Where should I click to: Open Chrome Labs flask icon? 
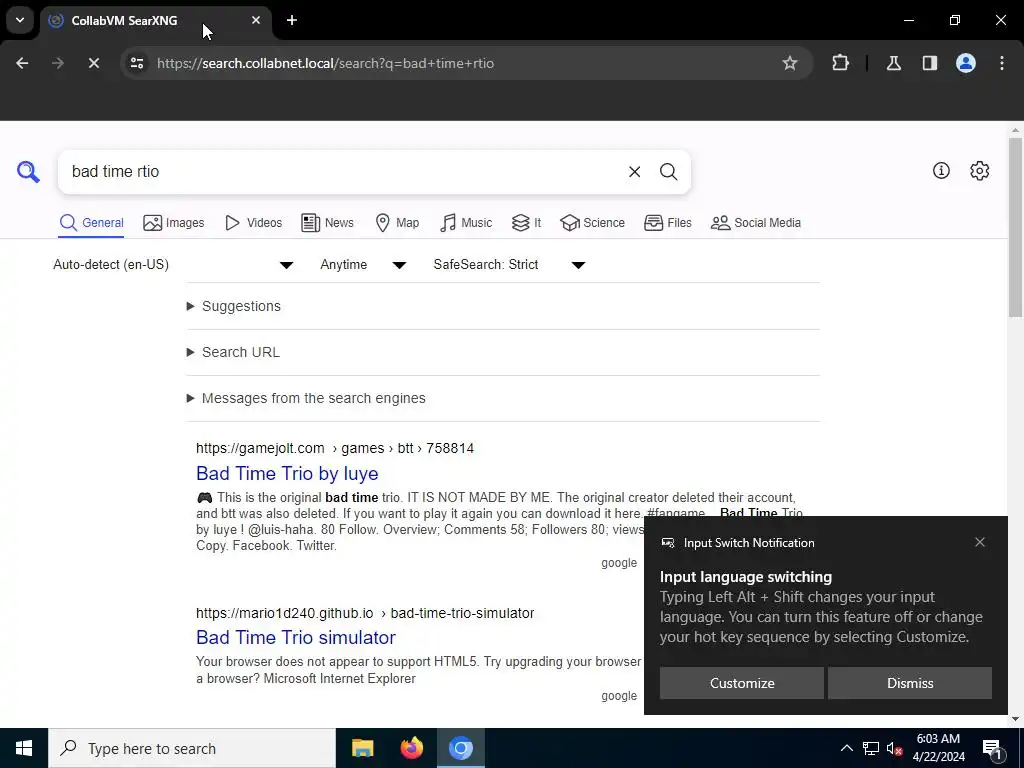pyautogui.click(x=894, y=63)
